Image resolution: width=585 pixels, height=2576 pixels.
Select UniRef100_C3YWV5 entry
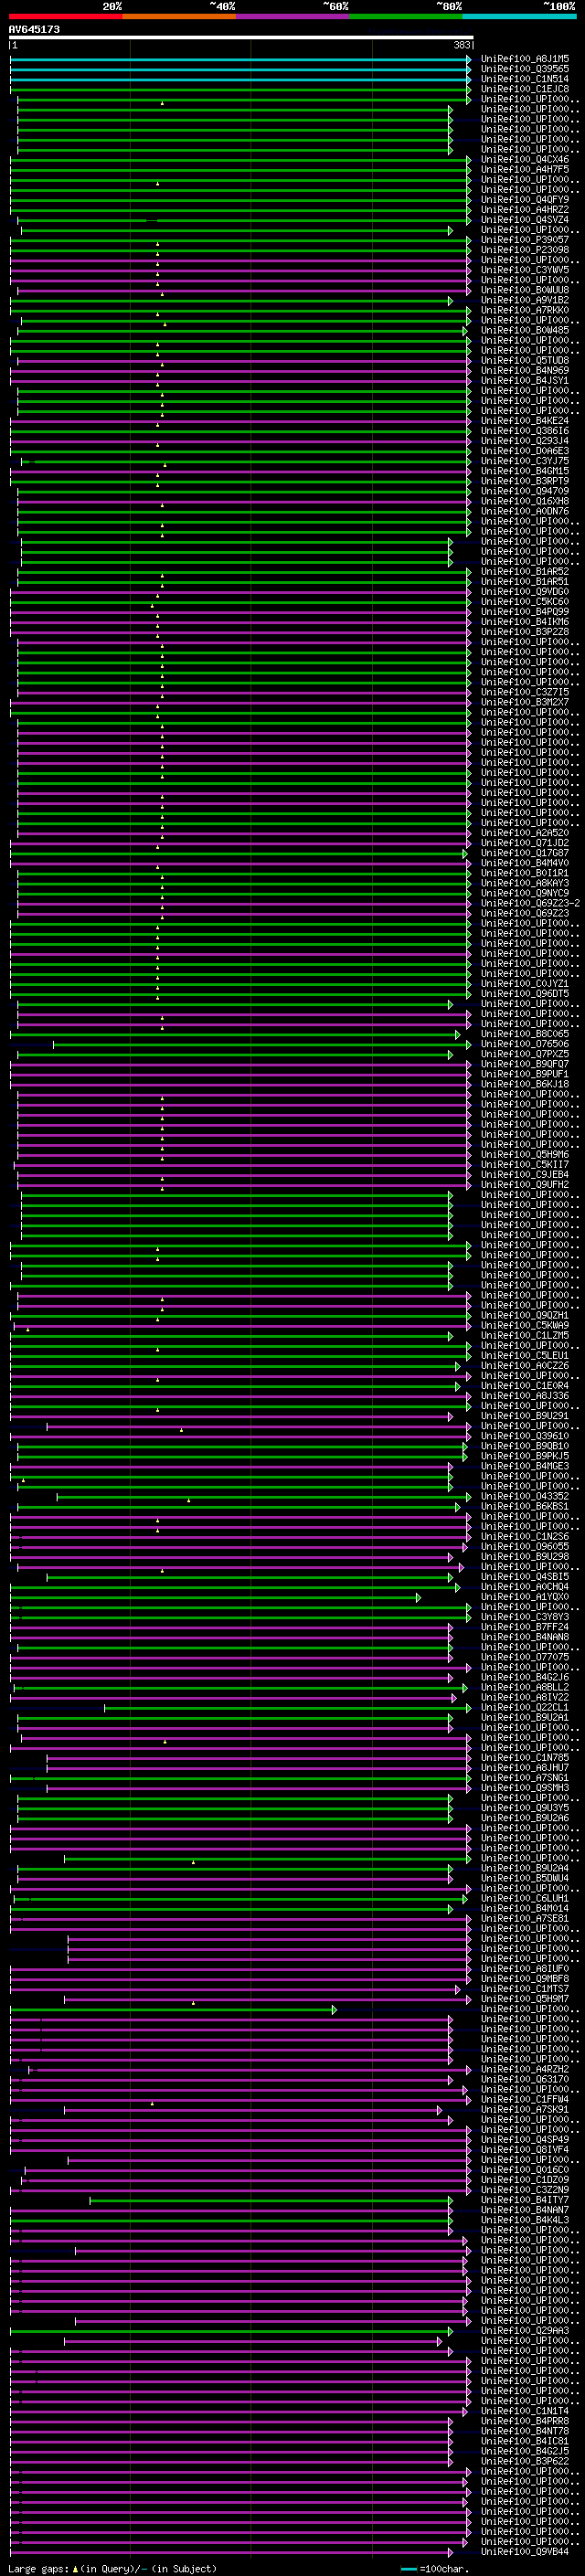(525, 270)
